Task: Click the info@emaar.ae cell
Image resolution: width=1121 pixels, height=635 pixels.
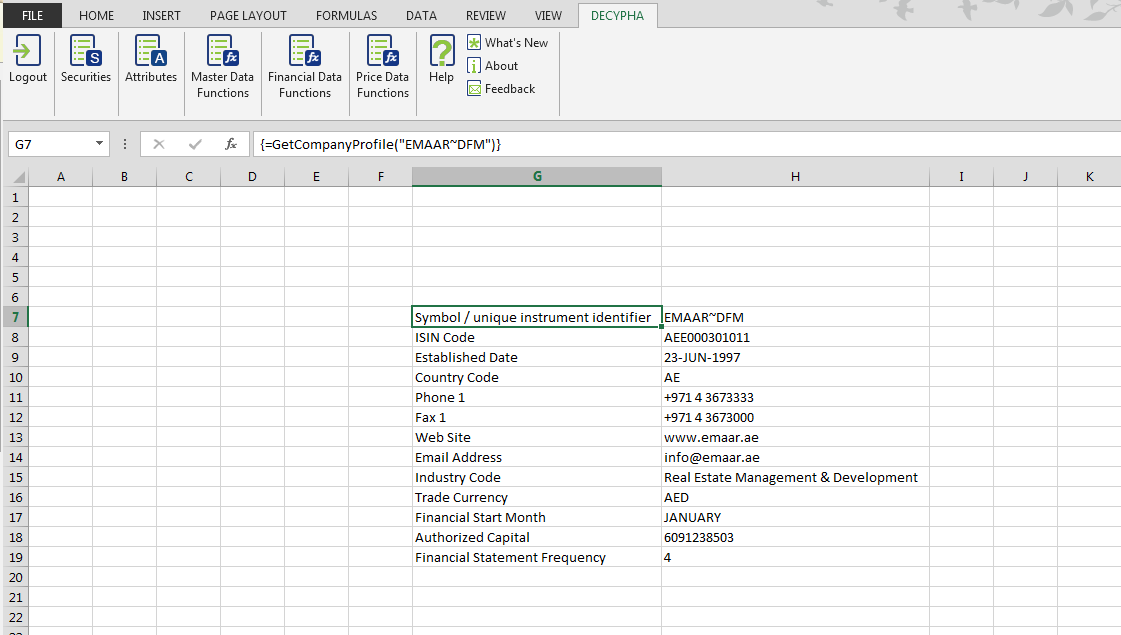Action: pyautogui.click(x=795, y=458)
